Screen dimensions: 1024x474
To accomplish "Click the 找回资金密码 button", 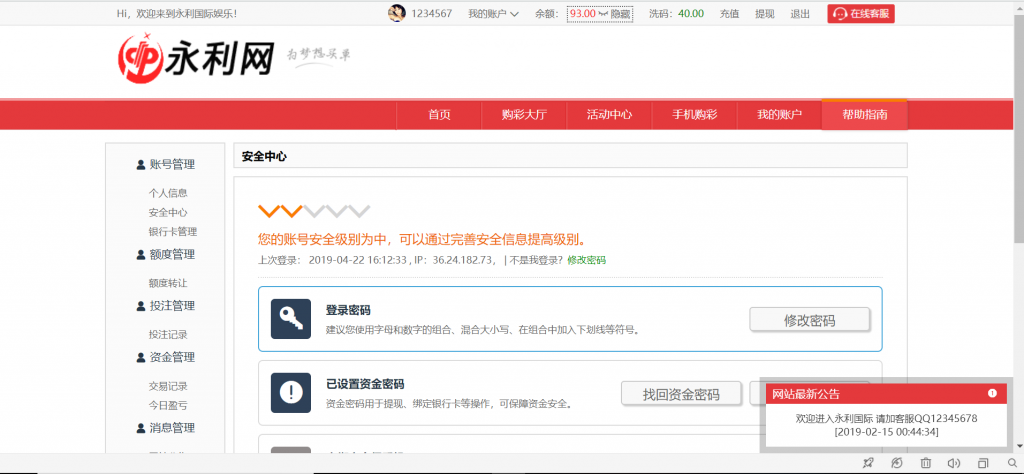I will (x=682, y=393).
